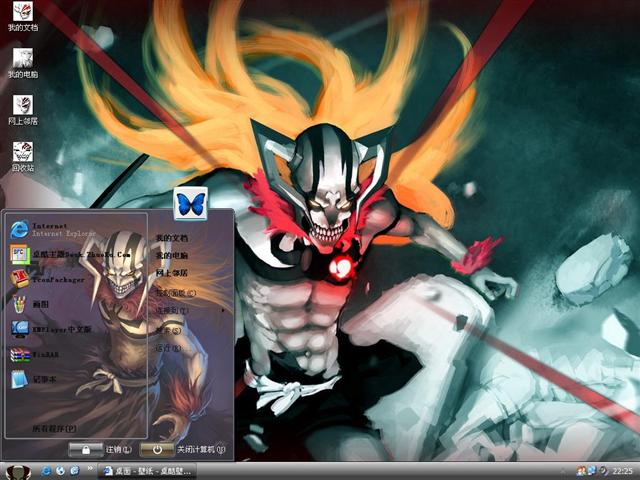The width and height of the screenshot is (640, 480).
Task: Switch to 桌面 - 壁纸 taskbar window
Action: click(x=148, y=471)
